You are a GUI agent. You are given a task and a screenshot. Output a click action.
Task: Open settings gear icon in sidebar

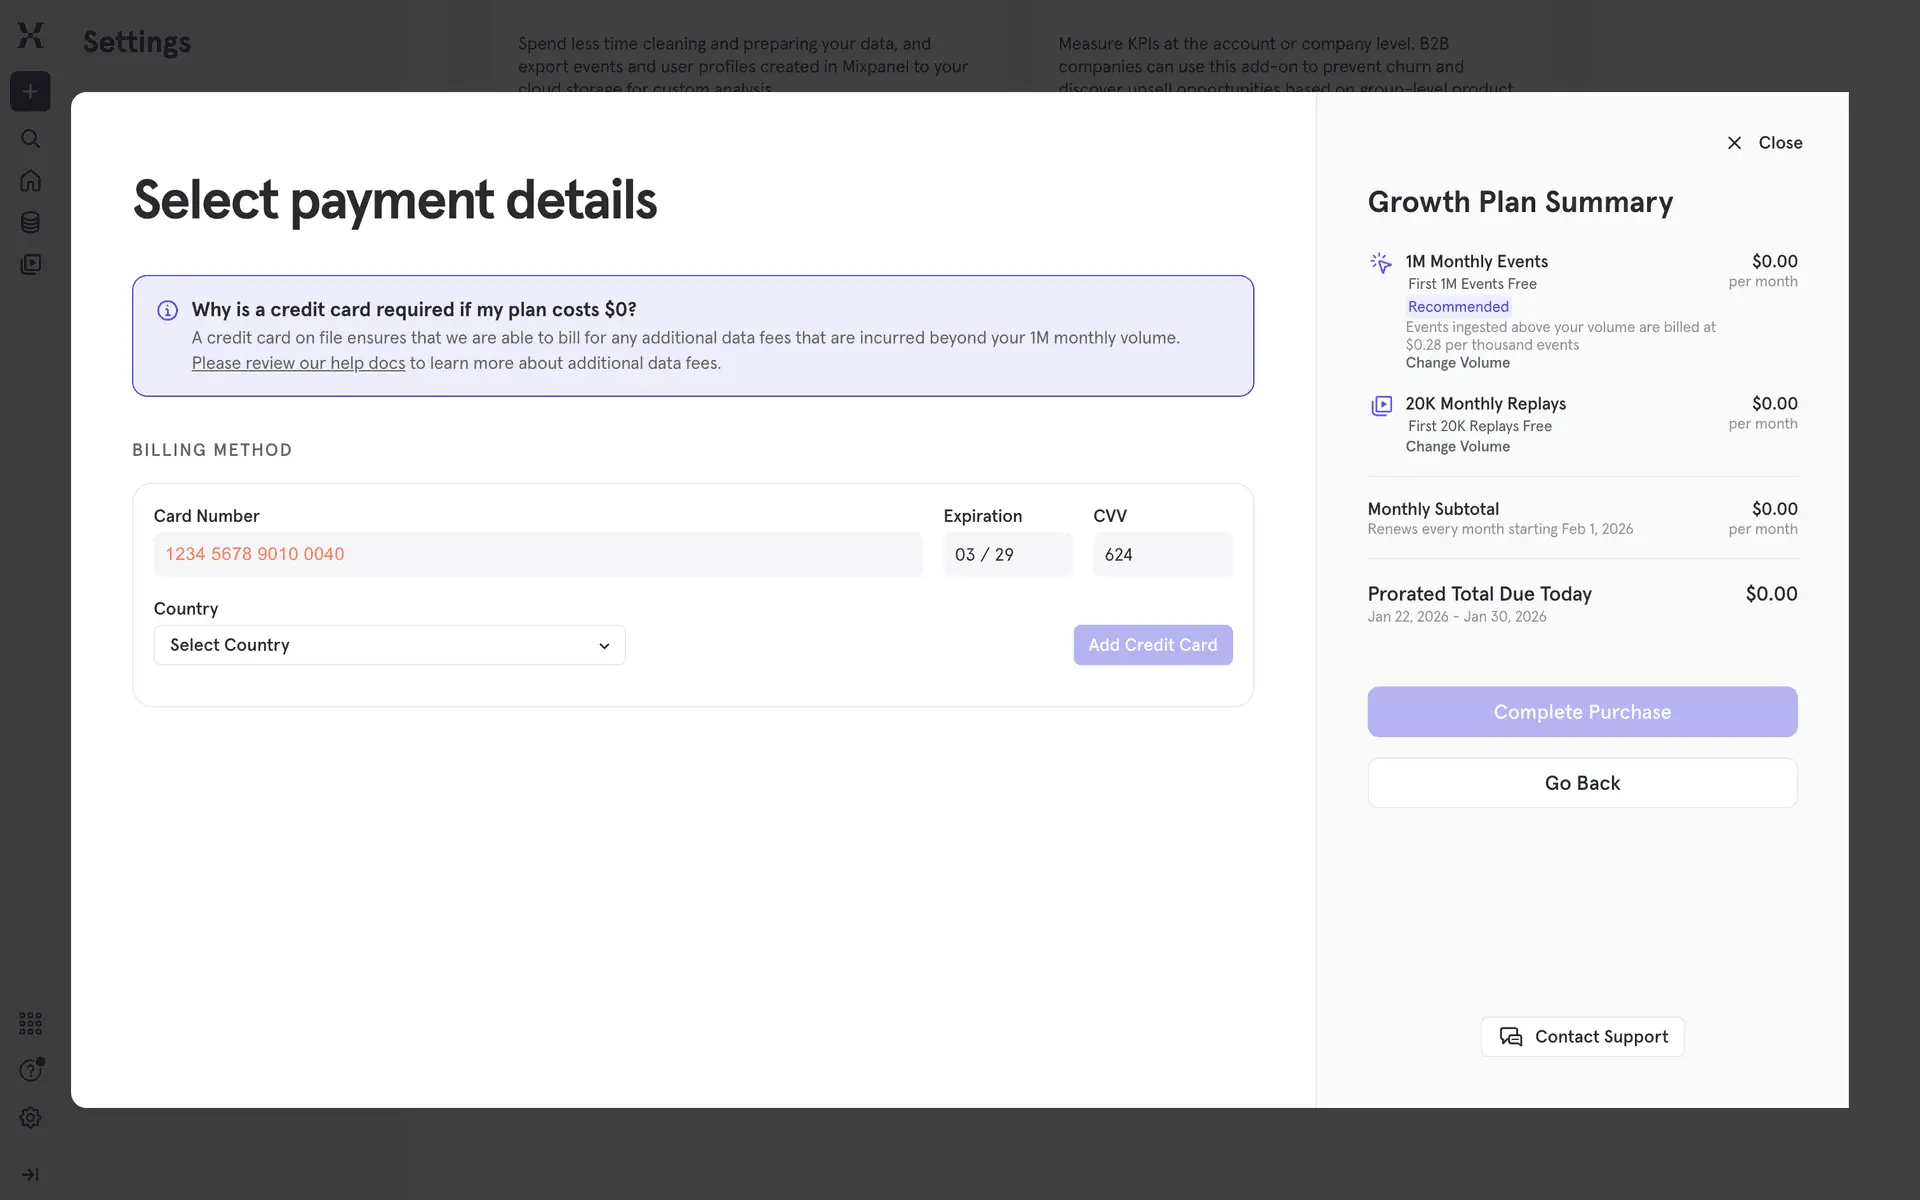tap(30, 1118)
